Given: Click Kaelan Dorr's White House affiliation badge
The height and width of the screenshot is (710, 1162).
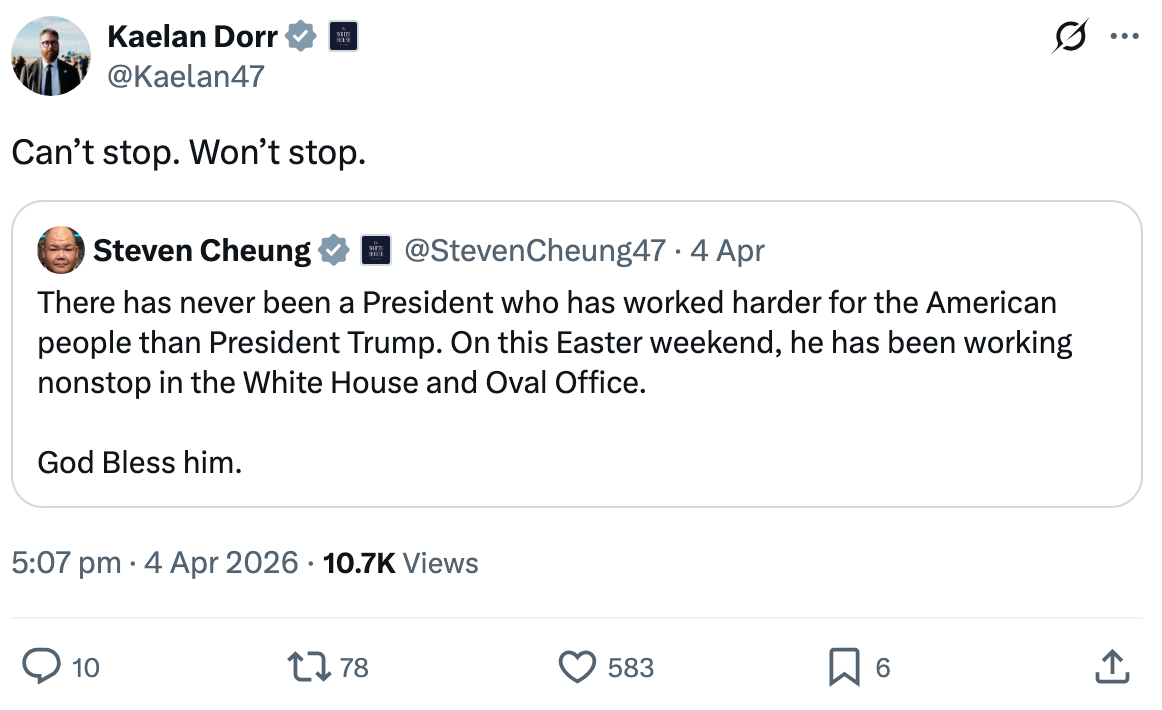Looking at the screenshot, I should coord(343,37).
